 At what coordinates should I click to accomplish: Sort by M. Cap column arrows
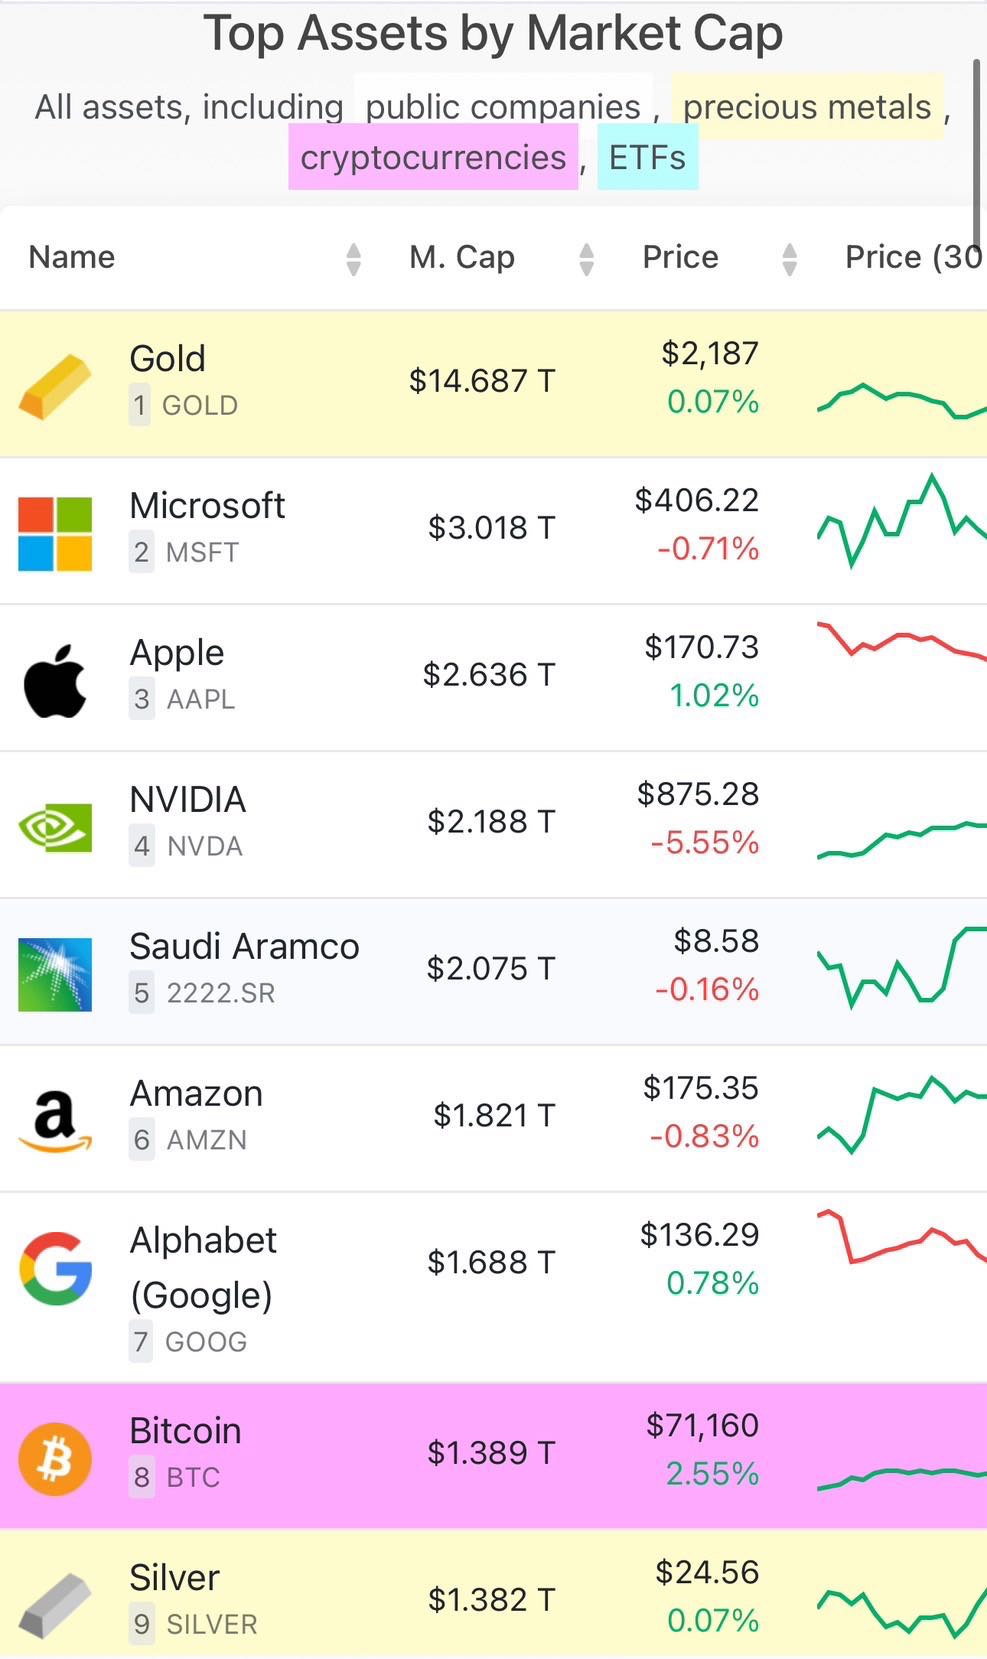pyautogui.click(x=586, y=259)
